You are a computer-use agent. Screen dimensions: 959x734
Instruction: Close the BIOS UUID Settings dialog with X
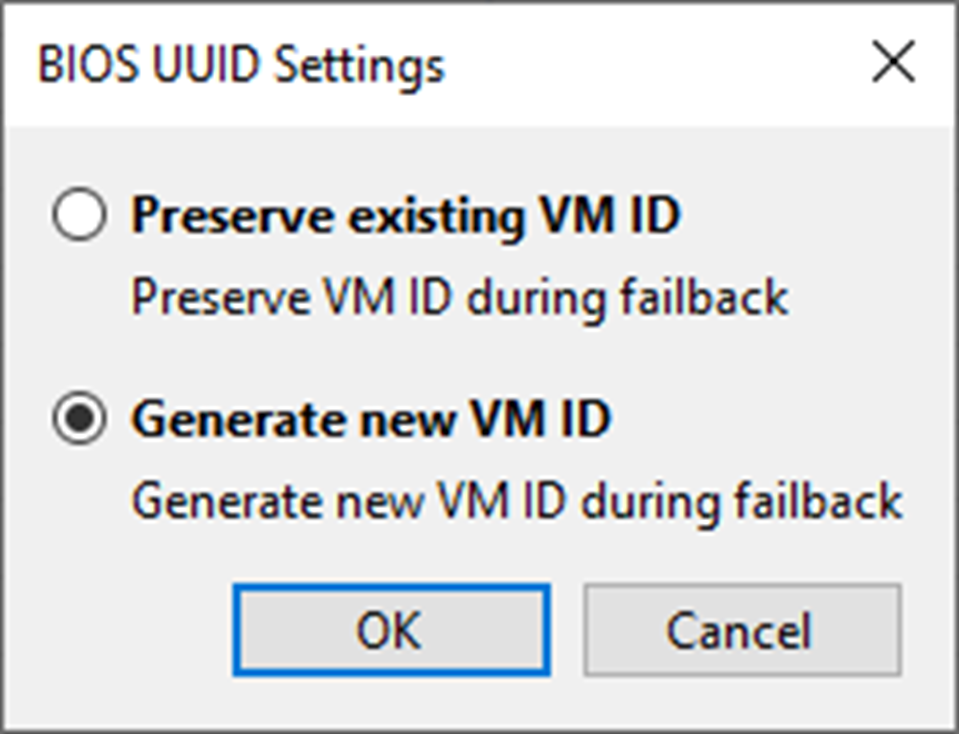pos(893,64)
